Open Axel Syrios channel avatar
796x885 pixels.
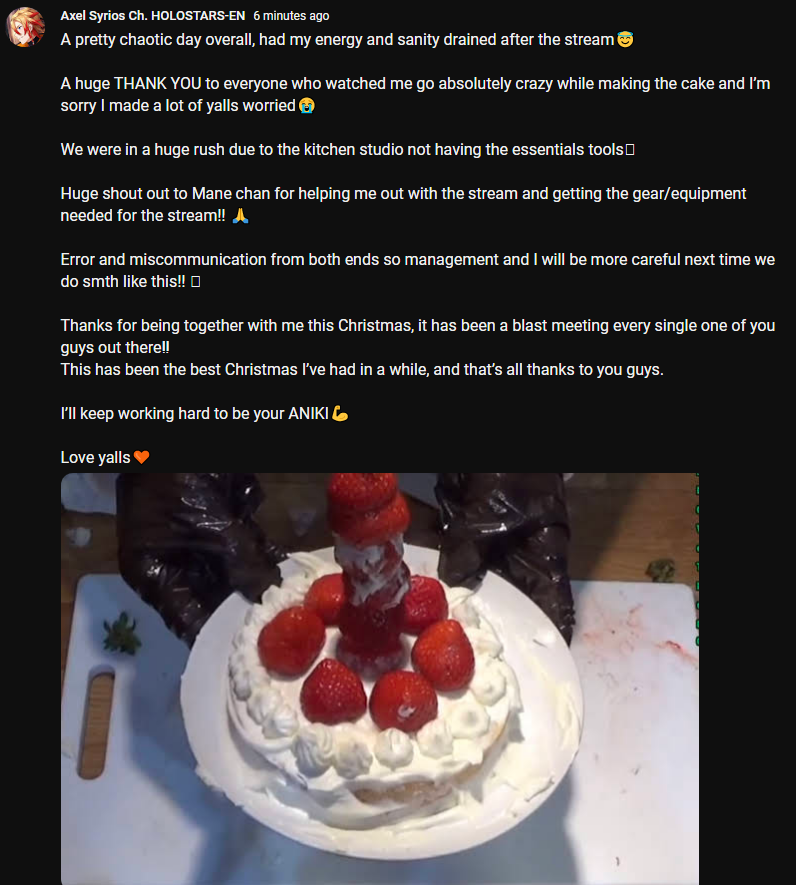click(25, 27)
